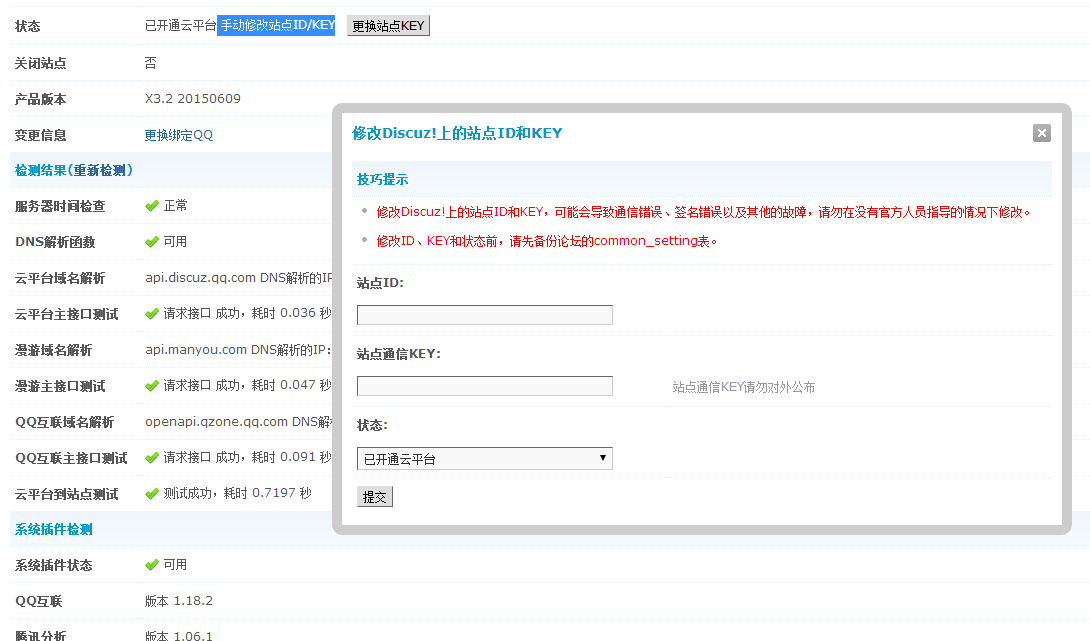
Task: Click the 云平台域名解析 row label
Action: [60, 278]
